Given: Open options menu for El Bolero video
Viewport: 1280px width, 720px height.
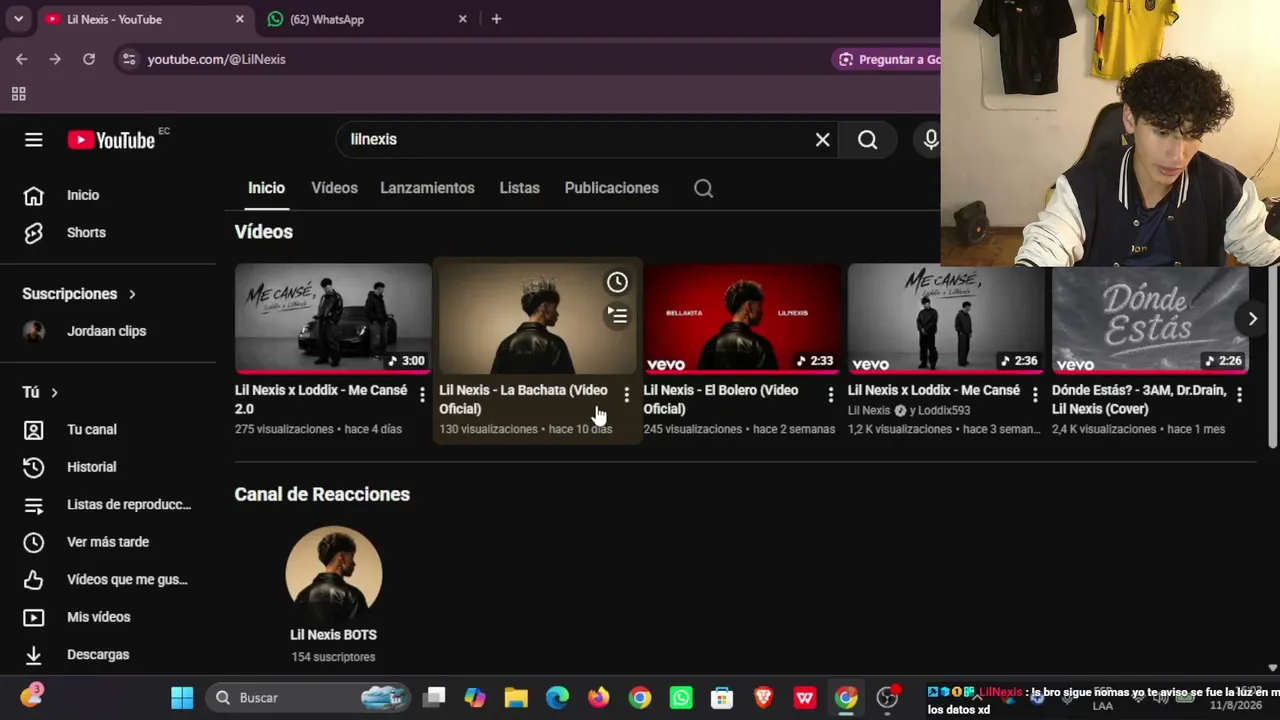Looking at the screenshot, I should pyautogui.click(x=830, y=395).
